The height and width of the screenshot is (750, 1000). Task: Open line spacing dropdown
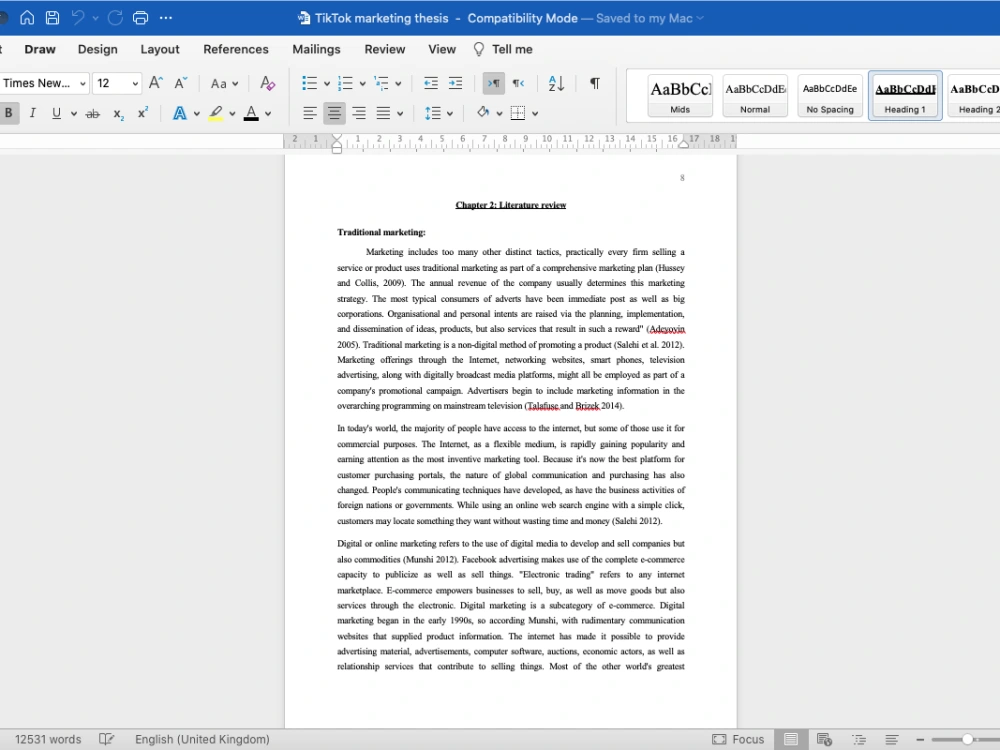tap(438, 114)
